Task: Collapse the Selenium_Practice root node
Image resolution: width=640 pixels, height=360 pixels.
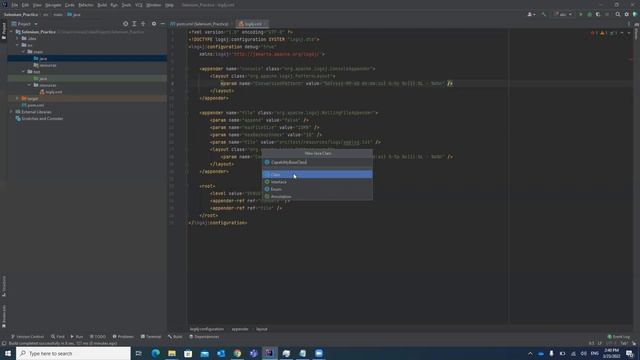Action: [x=11, y=32]
